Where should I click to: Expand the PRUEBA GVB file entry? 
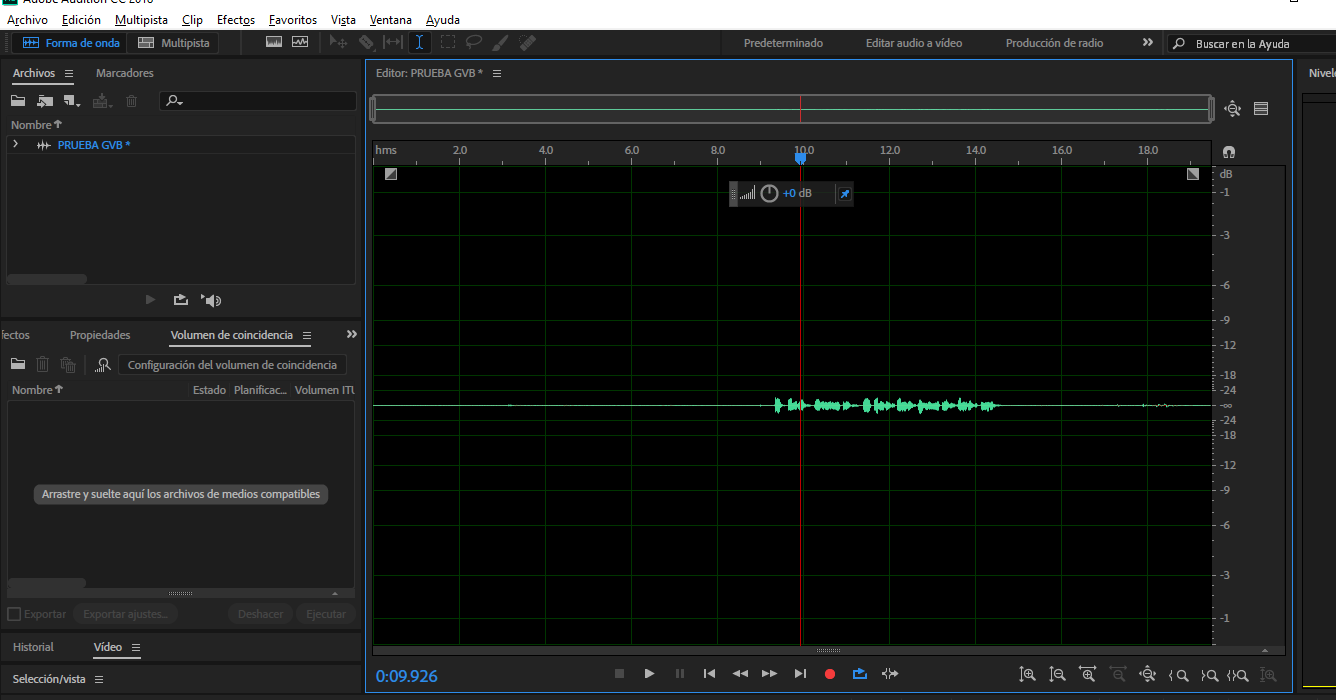16,145
